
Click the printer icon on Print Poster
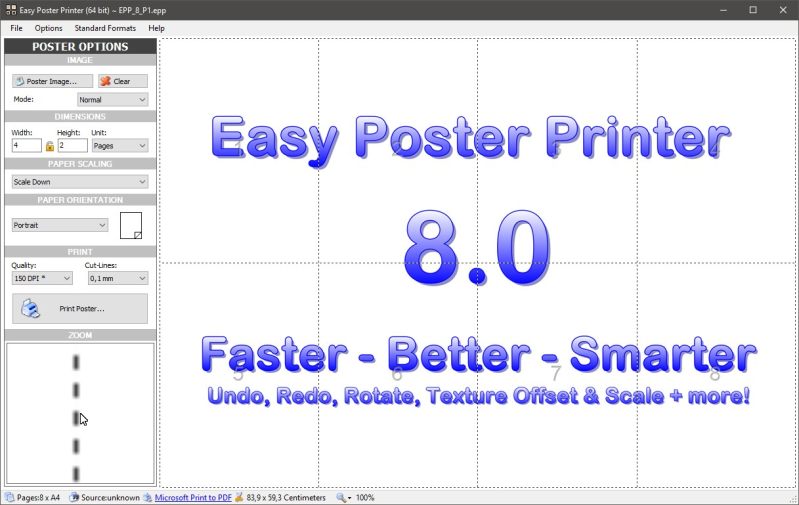(31, 309)
